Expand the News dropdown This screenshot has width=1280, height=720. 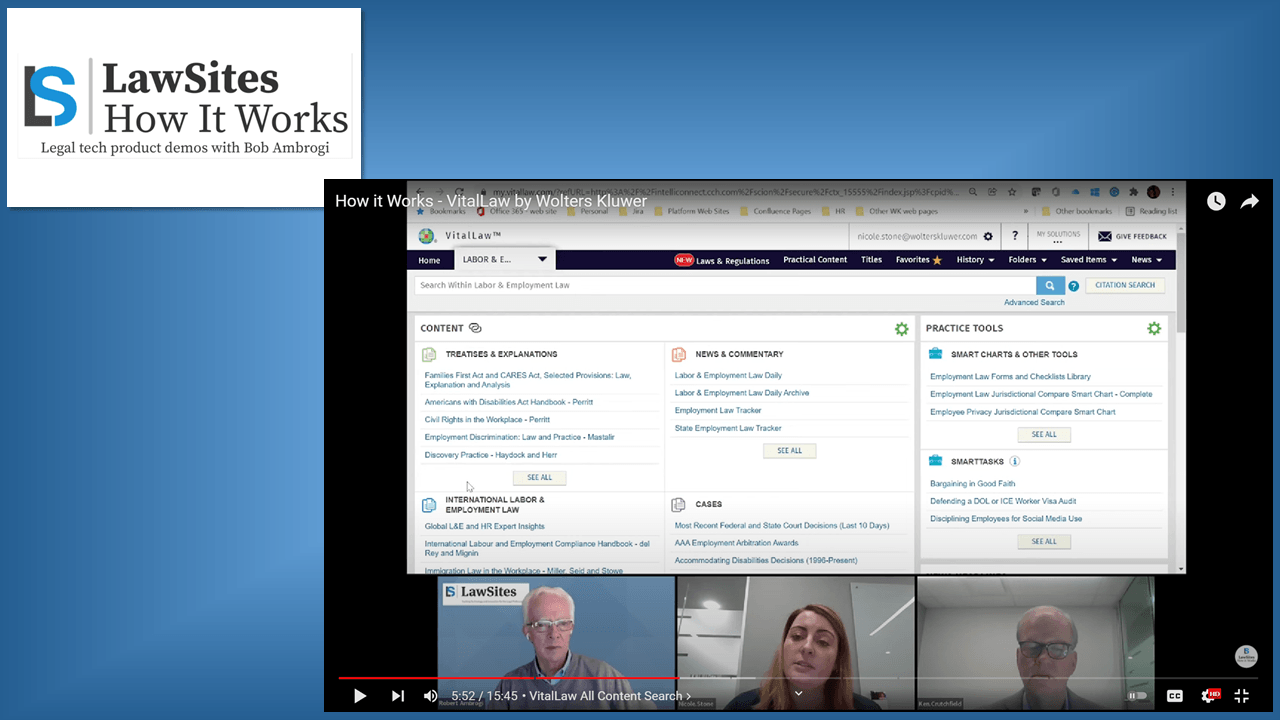1146,260
